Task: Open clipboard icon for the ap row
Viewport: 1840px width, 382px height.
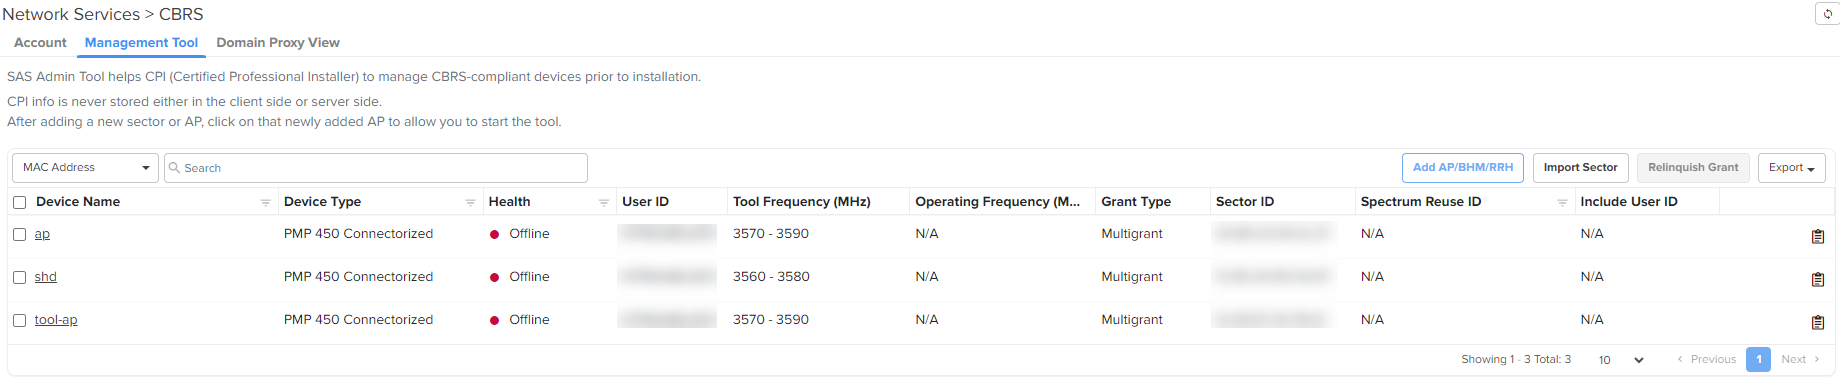Action: [1818, 237]
